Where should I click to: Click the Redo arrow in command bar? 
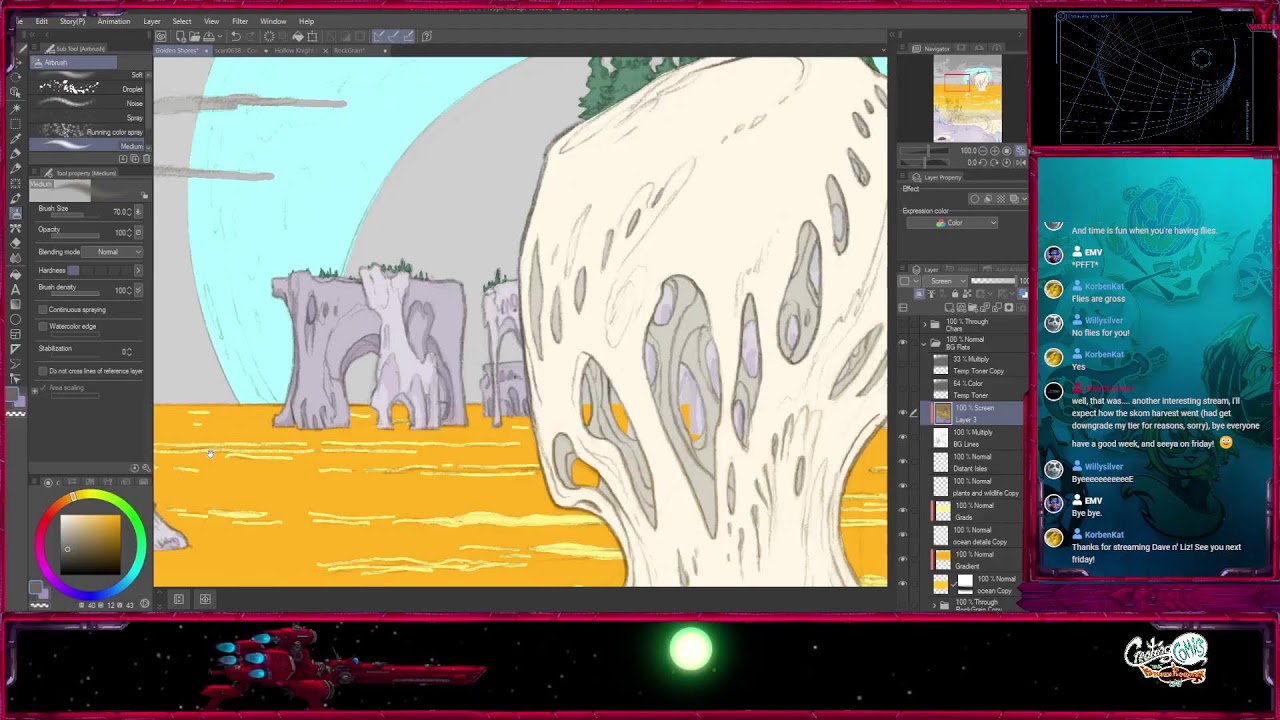251,36
